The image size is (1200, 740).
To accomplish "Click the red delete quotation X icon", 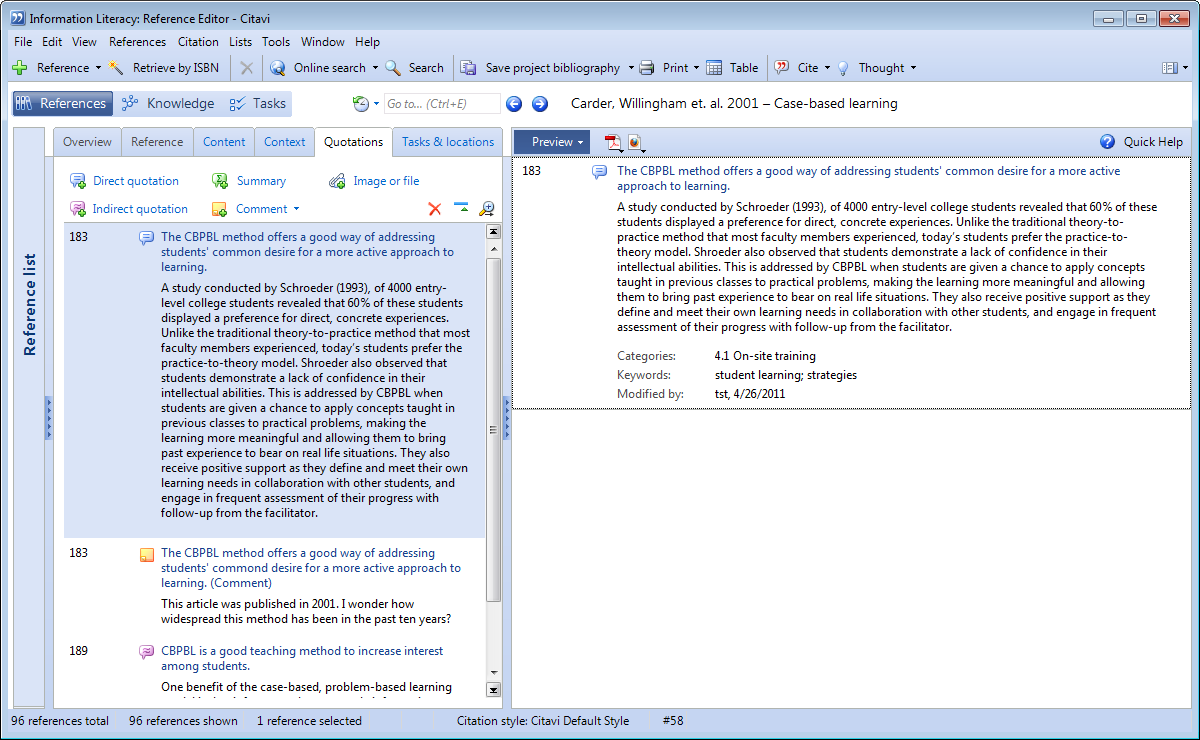I will 434,209.
